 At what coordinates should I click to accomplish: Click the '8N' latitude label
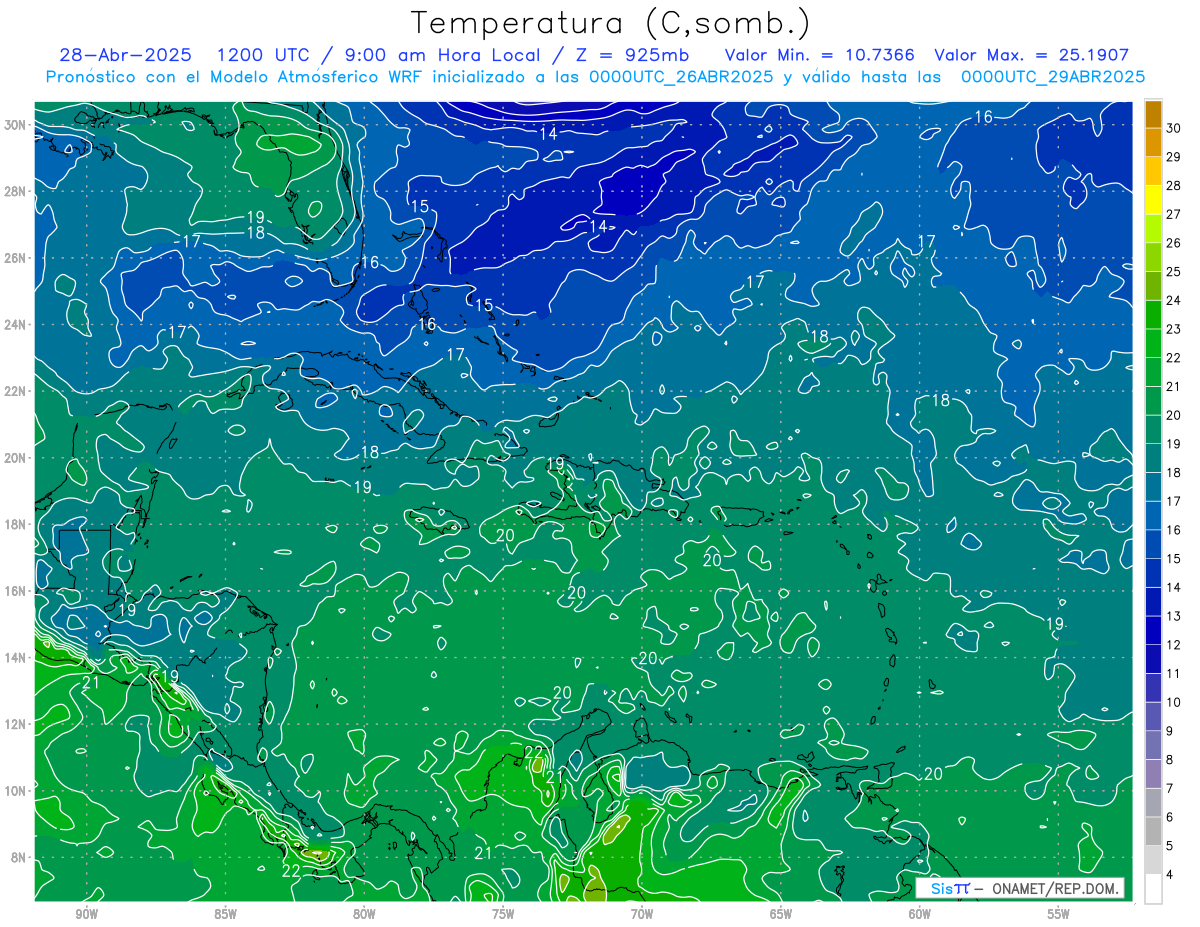pyautogui.click(x=19, y=858)
